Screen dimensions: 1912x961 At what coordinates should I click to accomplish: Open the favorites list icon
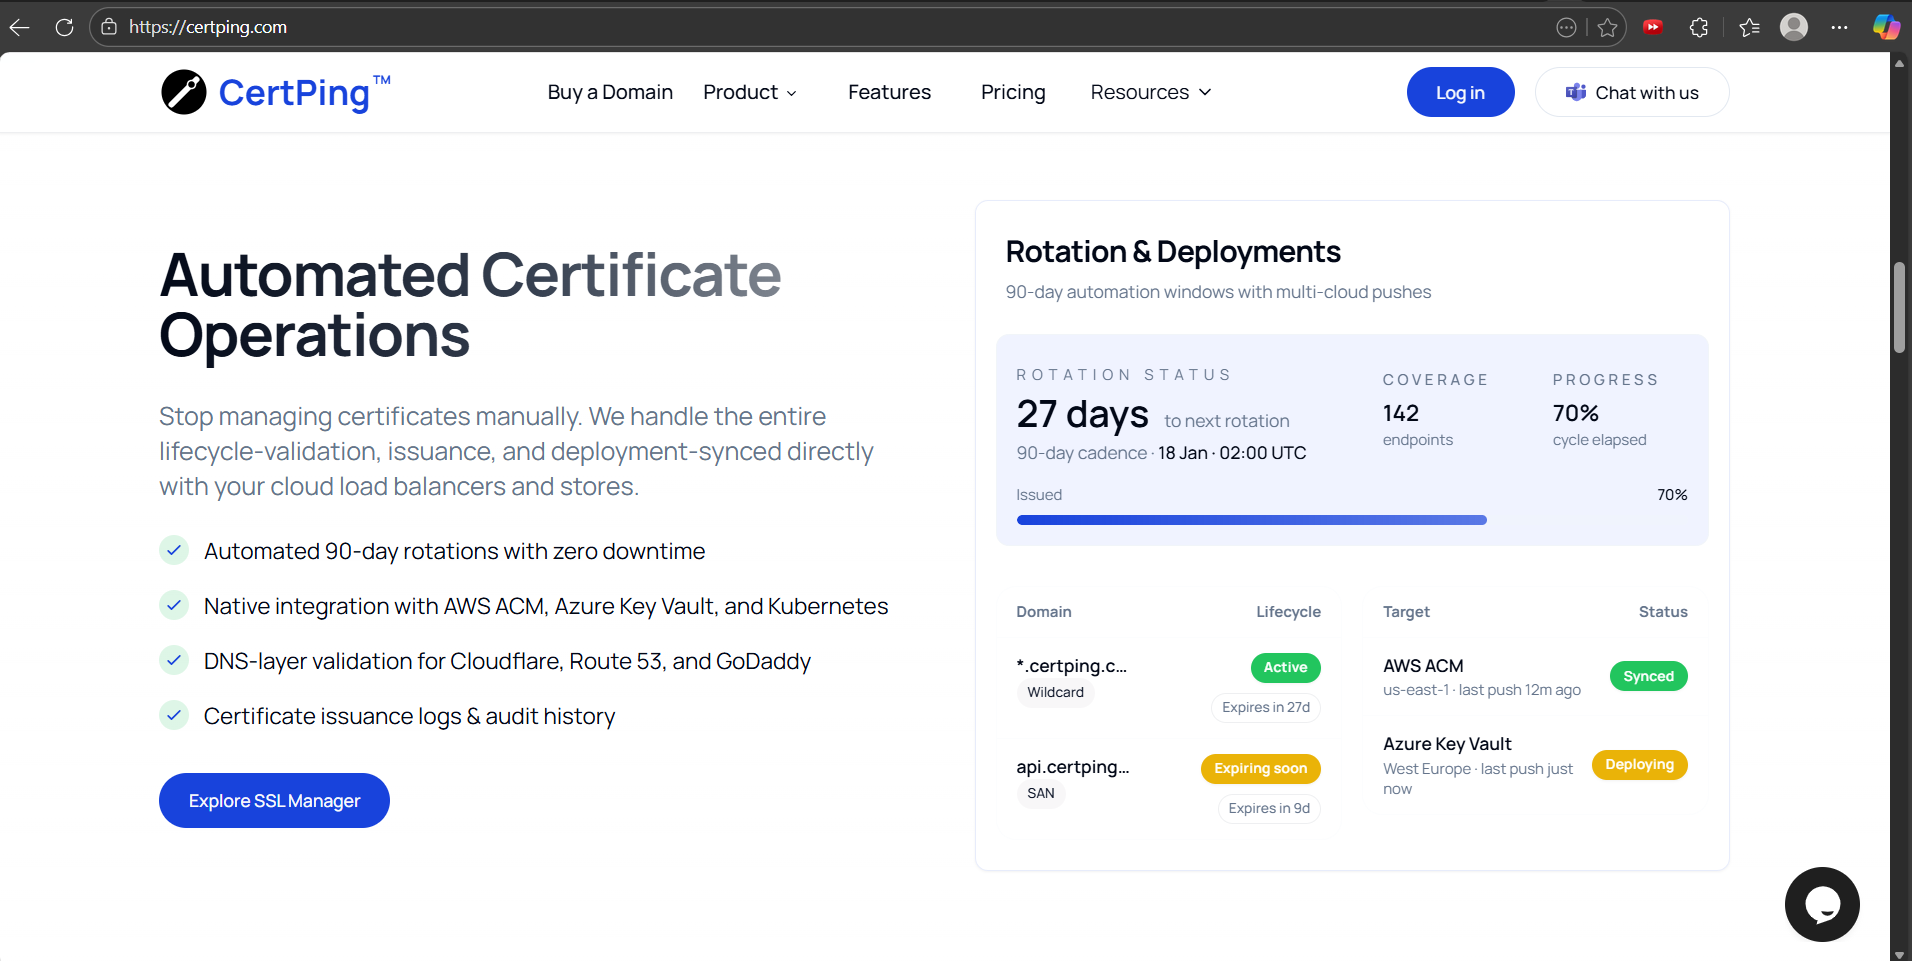(x=1749, y=27)
